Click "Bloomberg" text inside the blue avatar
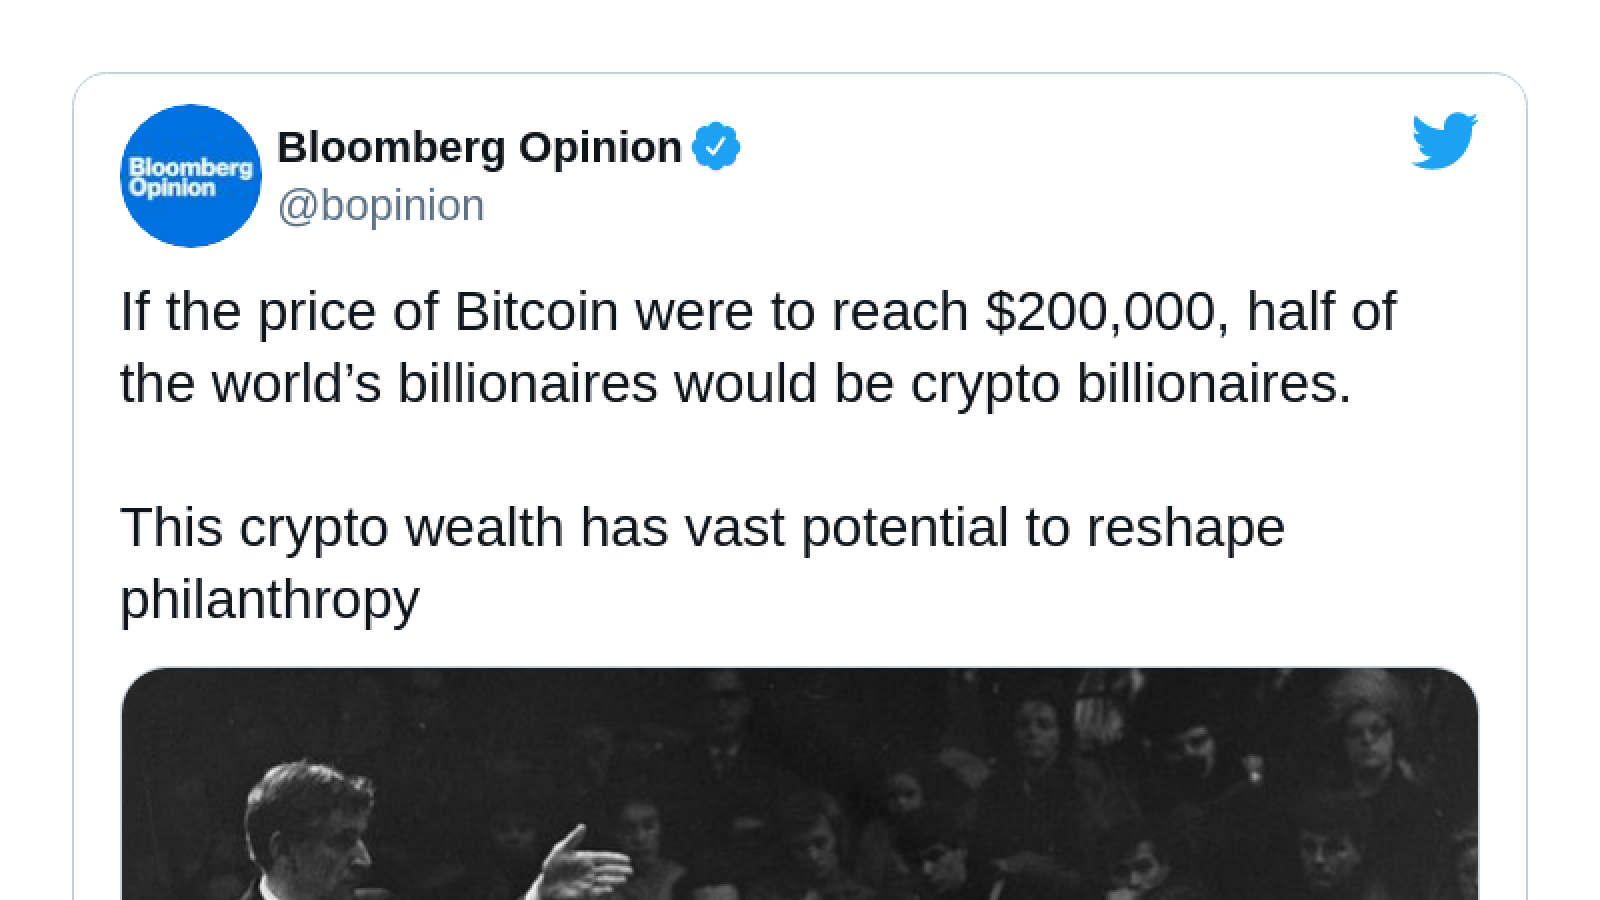Viewport: 1600px width, 900px height. coord(191,168)
